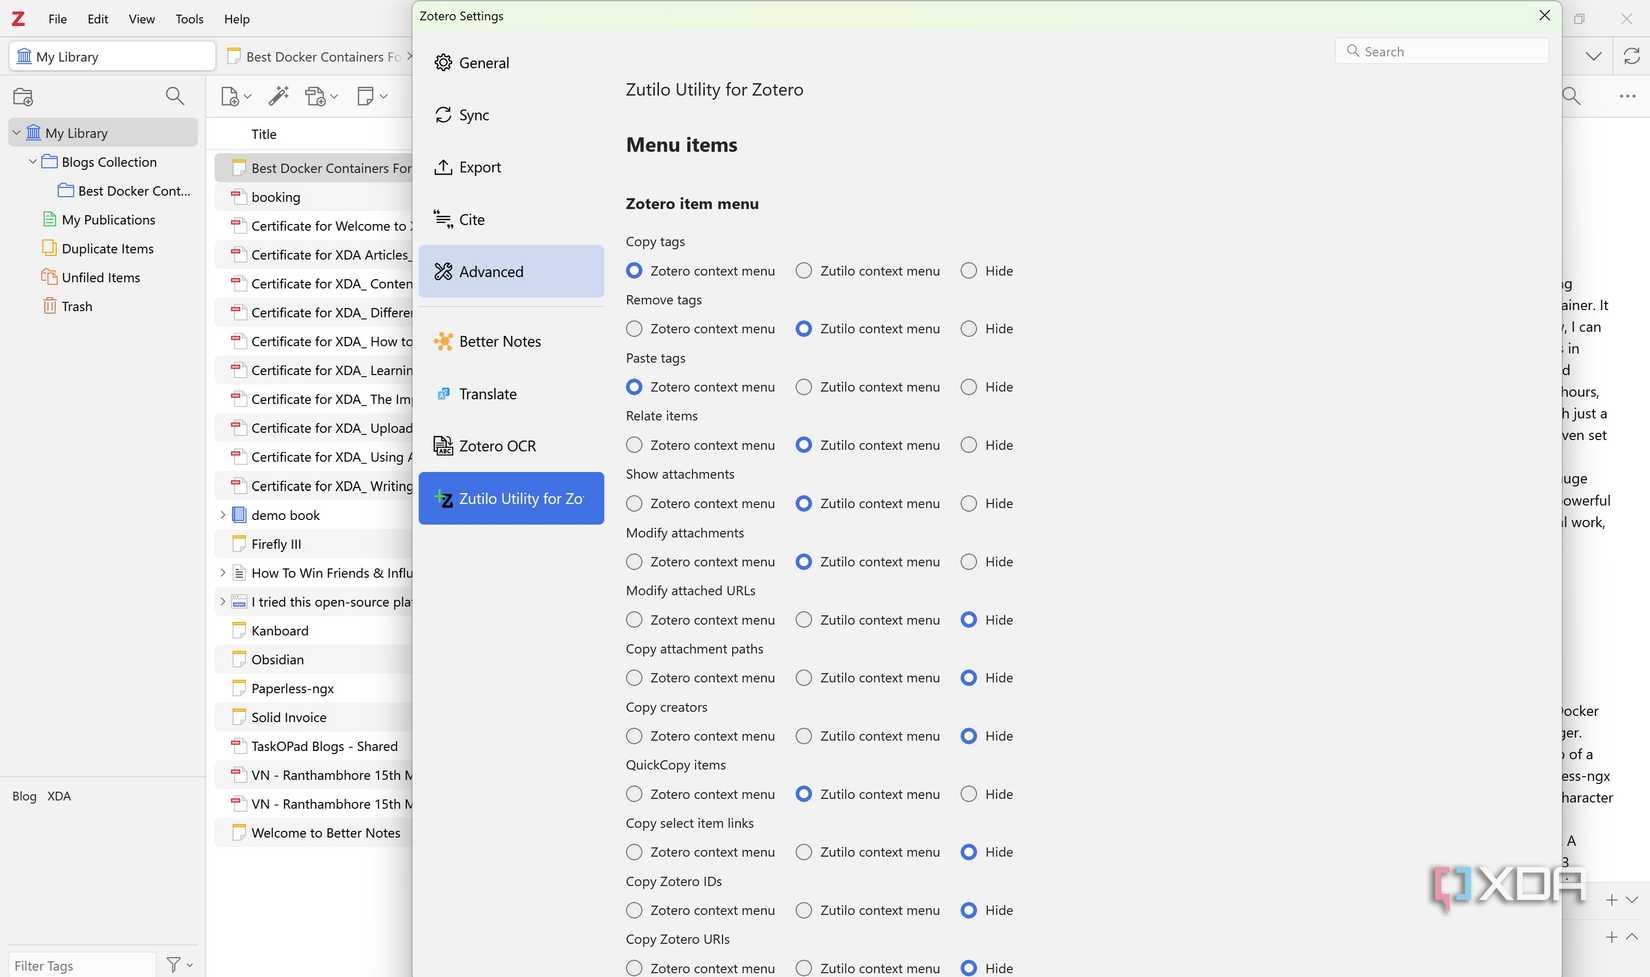Select the Obsidian item row
Image resolution: width=1650 pixels, height=977 pixels.
(313, 660)
